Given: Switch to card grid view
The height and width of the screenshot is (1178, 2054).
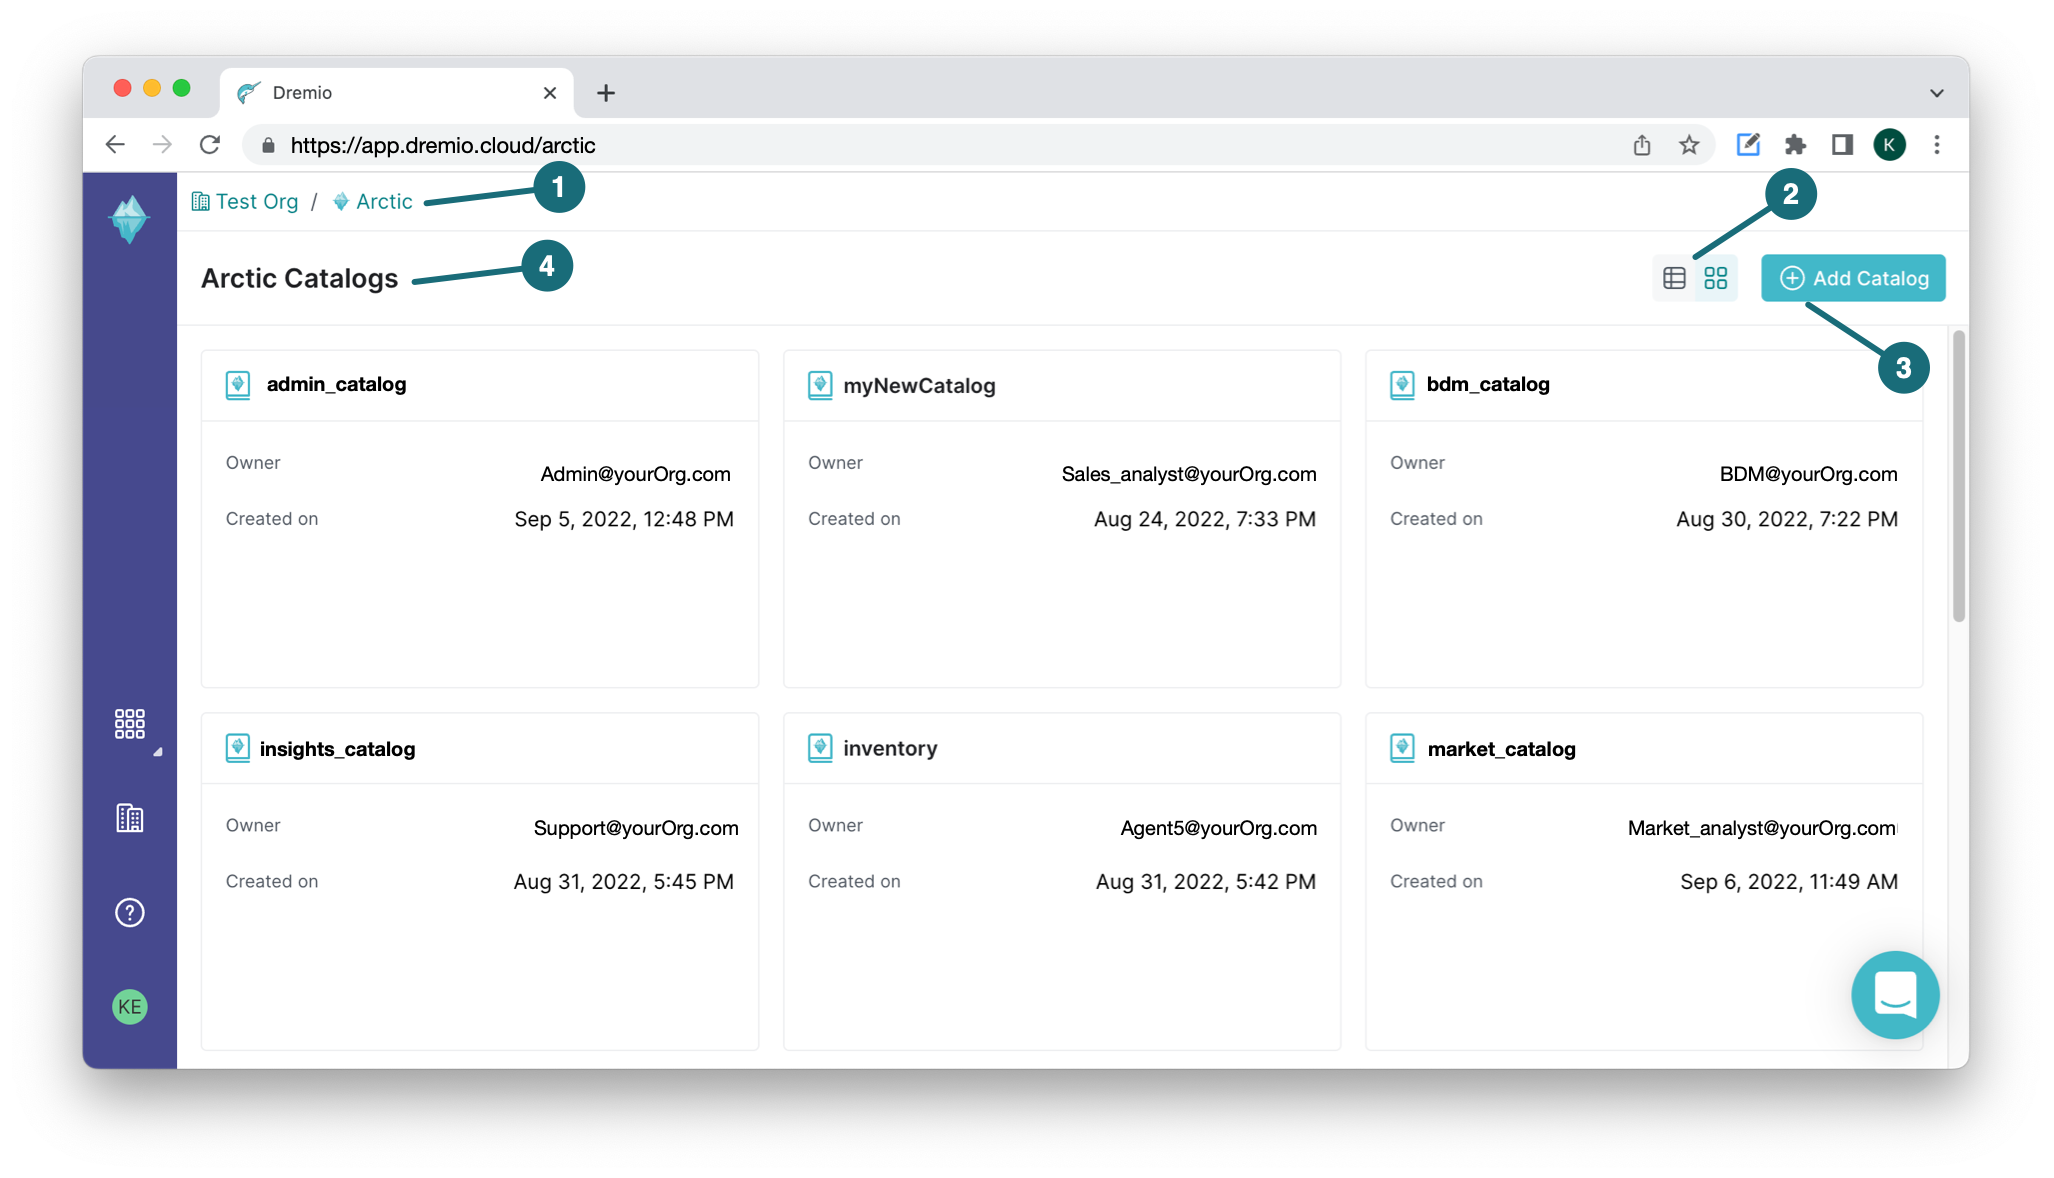Looking at the screenshot, I should pos(1716,278).
